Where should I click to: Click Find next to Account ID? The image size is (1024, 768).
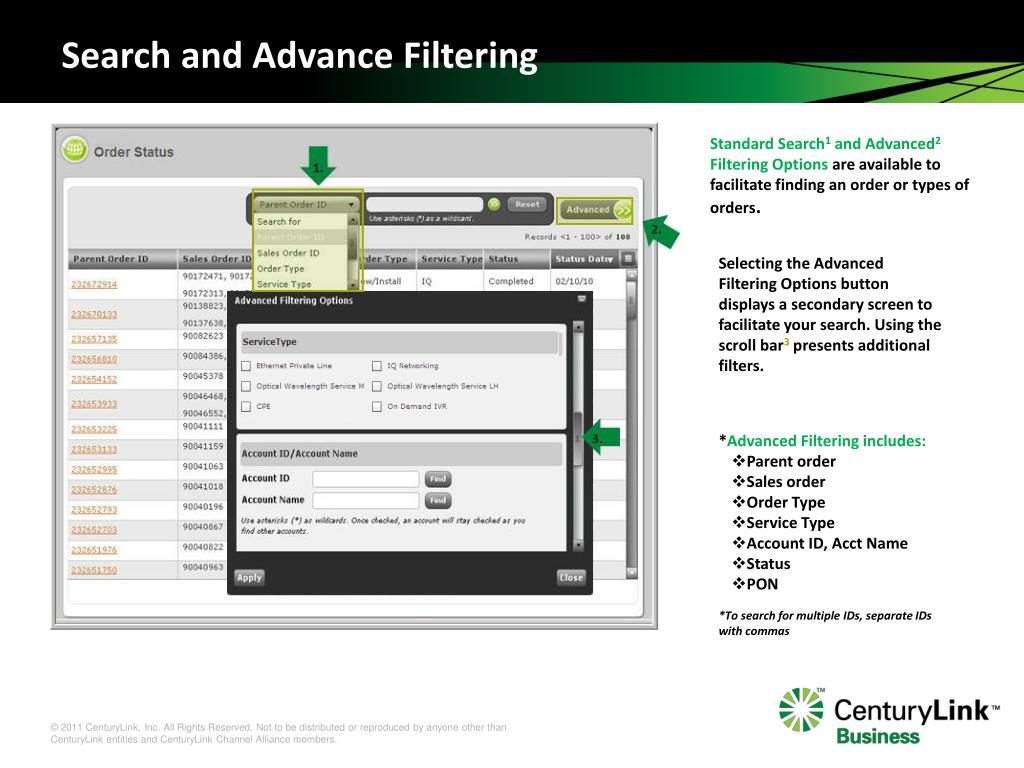(x=438, y=479)
